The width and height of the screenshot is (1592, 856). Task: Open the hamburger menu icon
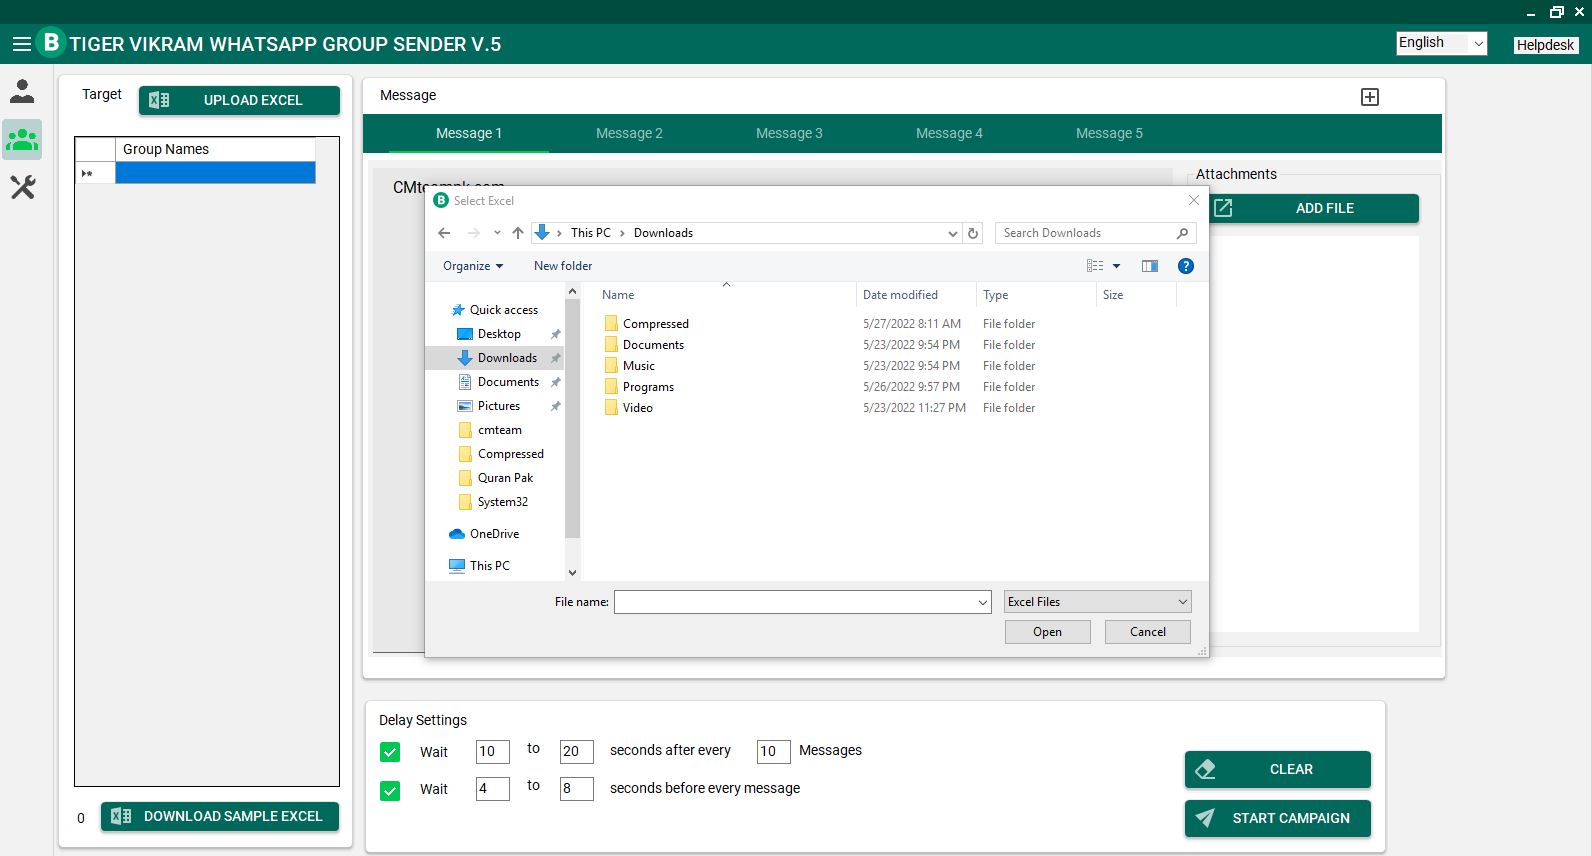pyautogui.click(x=21, y=44)
